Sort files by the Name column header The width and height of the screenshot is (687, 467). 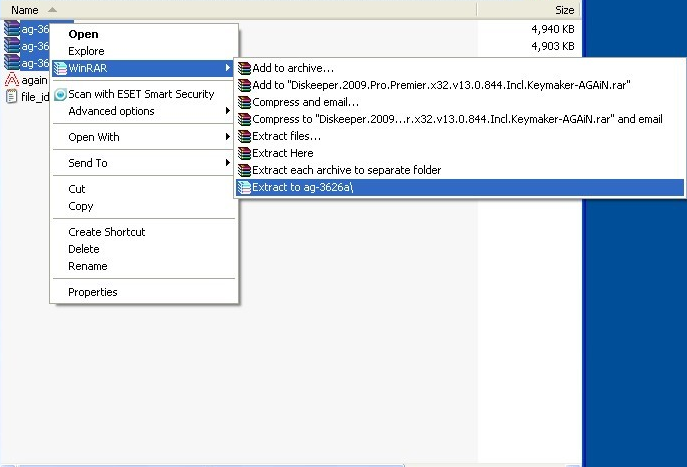pyautogui.click(x=238, y=10)
